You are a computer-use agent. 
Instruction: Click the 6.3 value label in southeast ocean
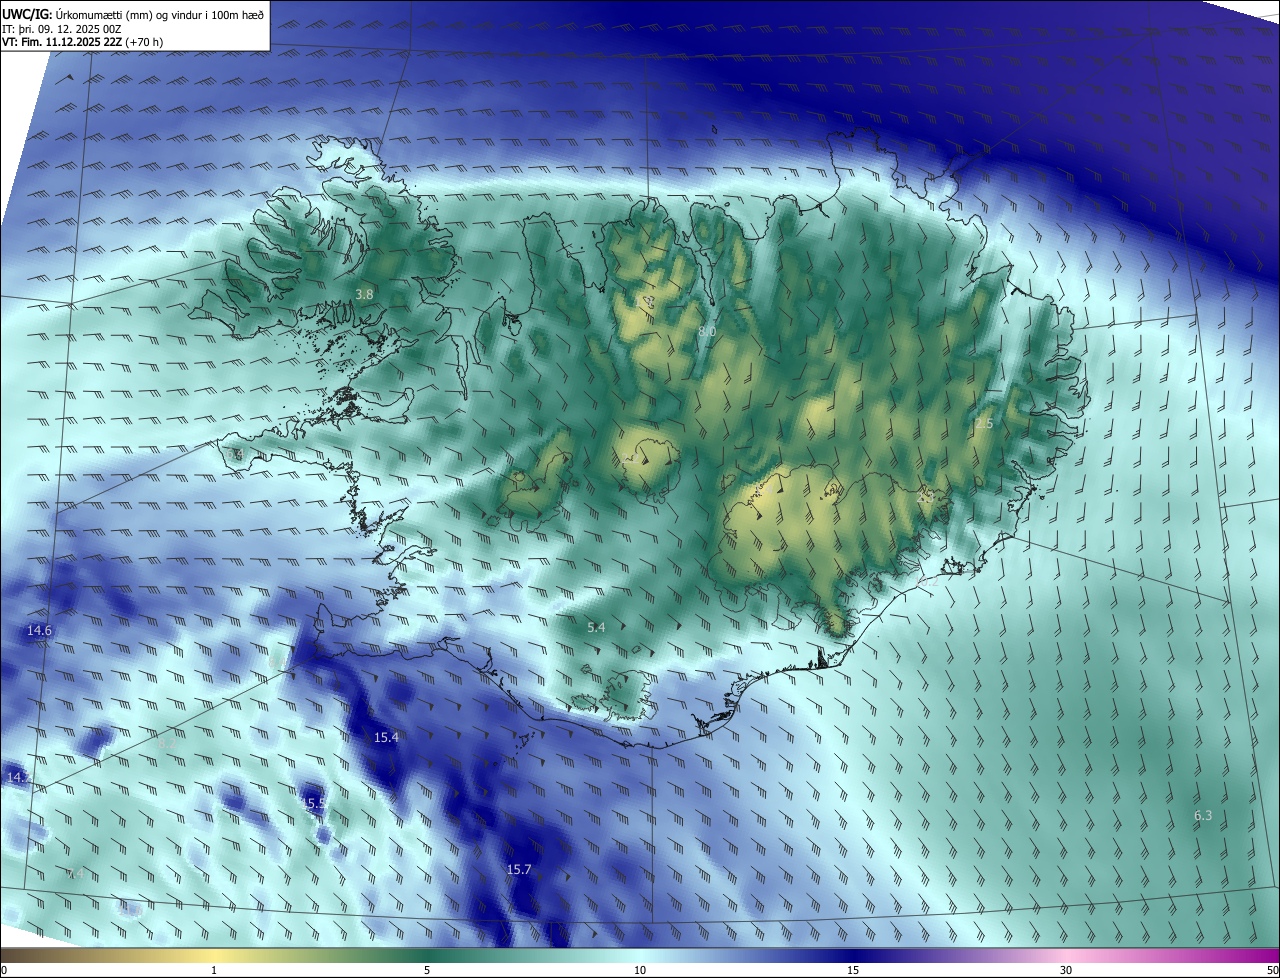(1203, 816)
